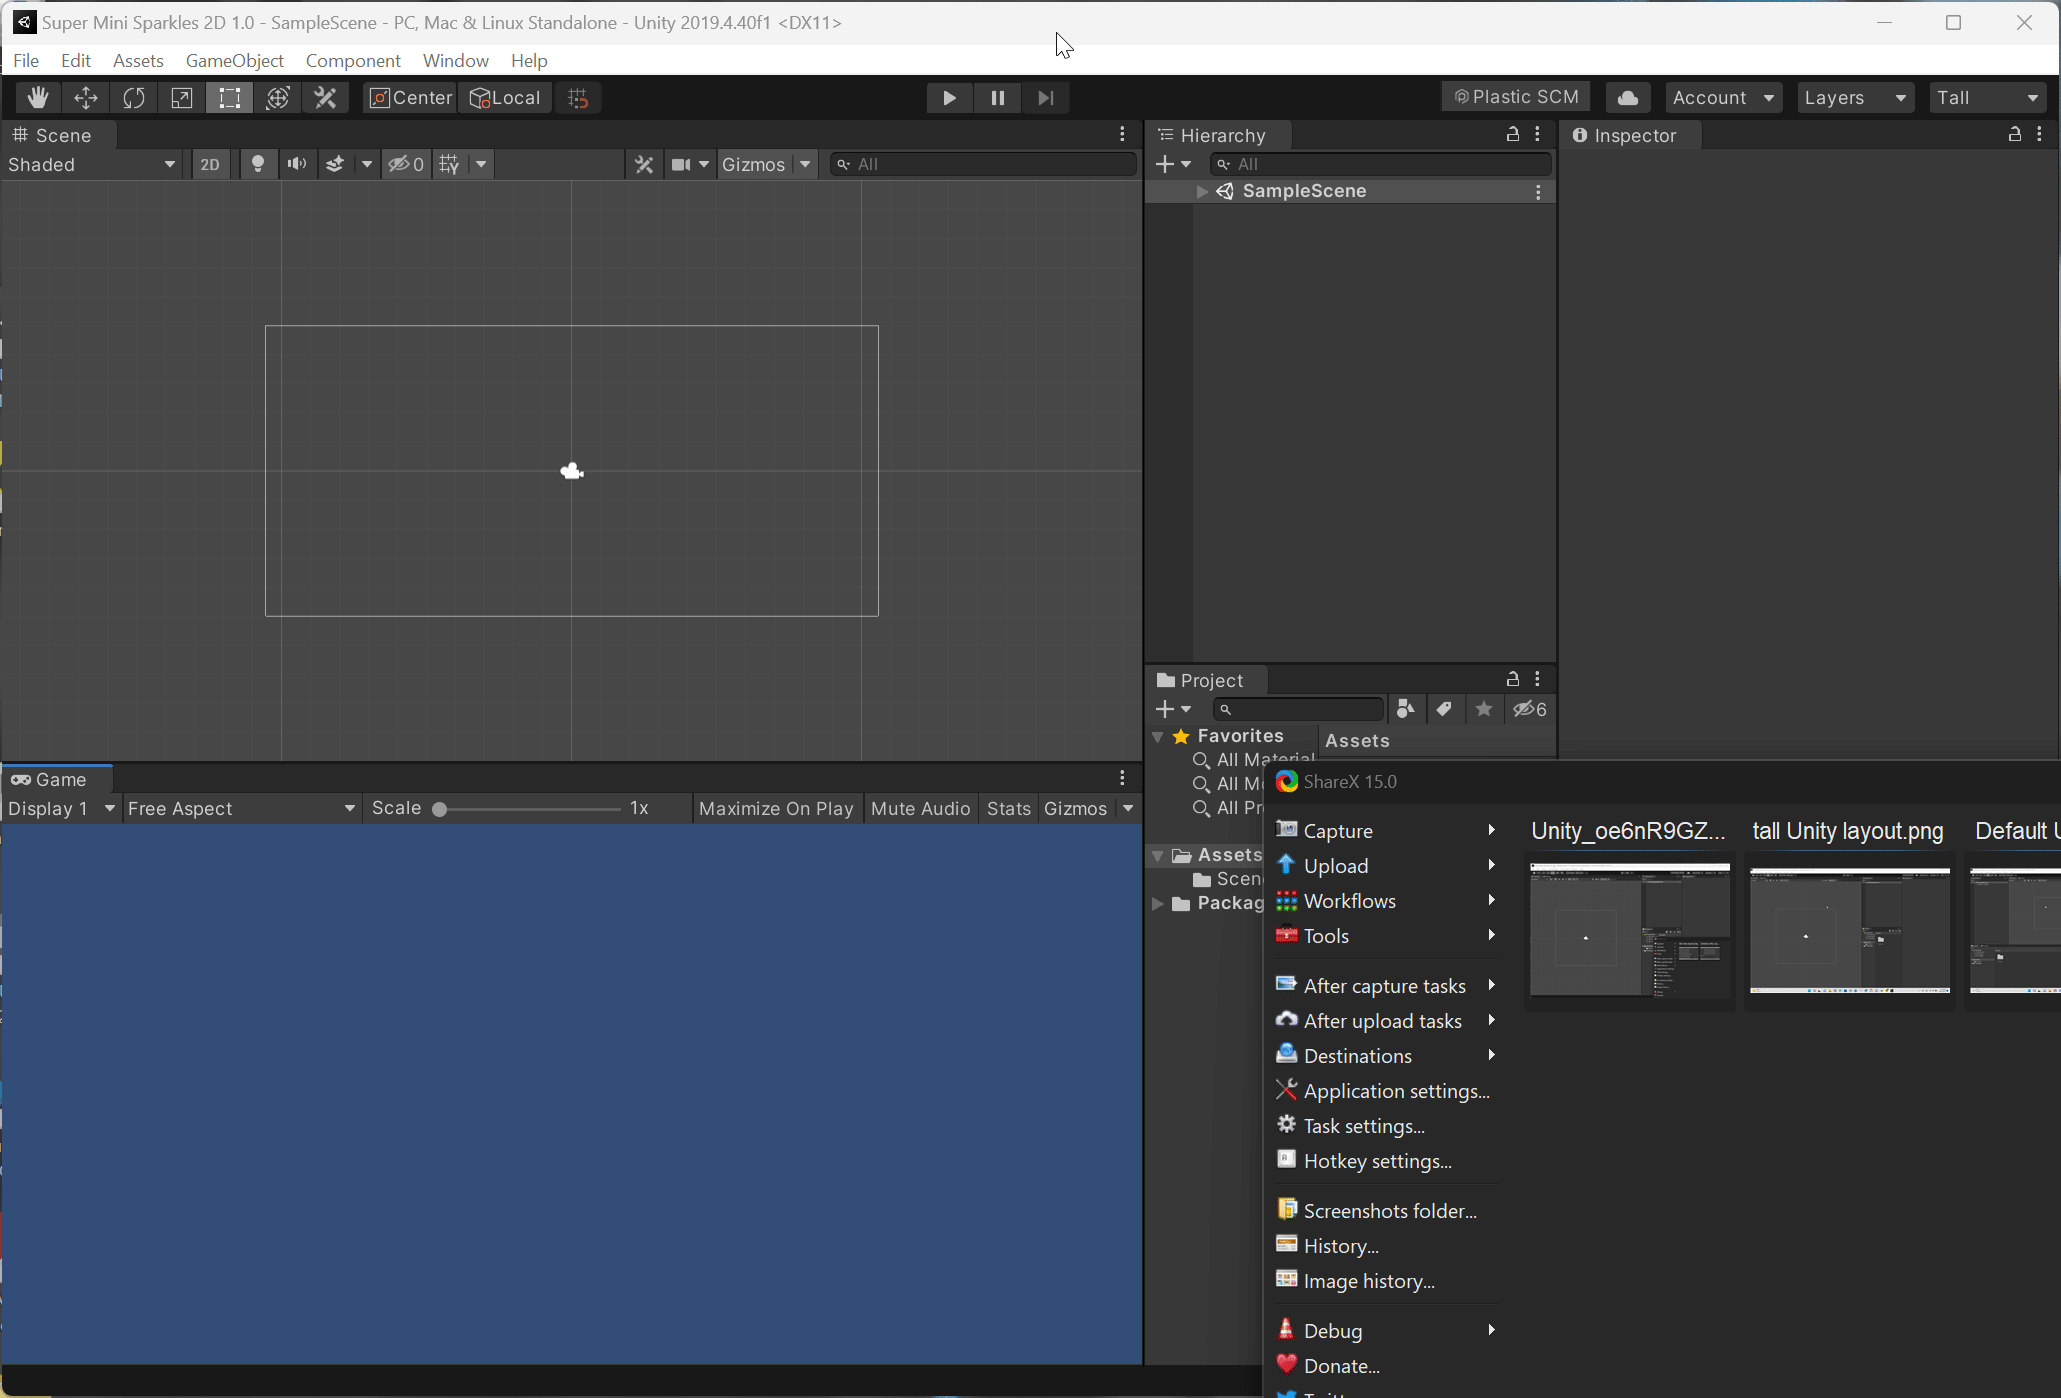The width and height of the screenshot is (2061, 1398).
Task: Open Account dropdown
Action: (x=1723, y=97)
